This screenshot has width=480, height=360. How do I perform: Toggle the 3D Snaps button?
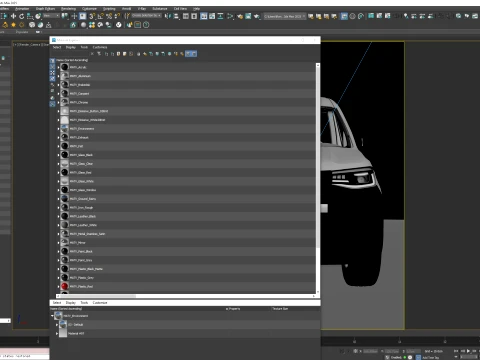click(92, 16)
